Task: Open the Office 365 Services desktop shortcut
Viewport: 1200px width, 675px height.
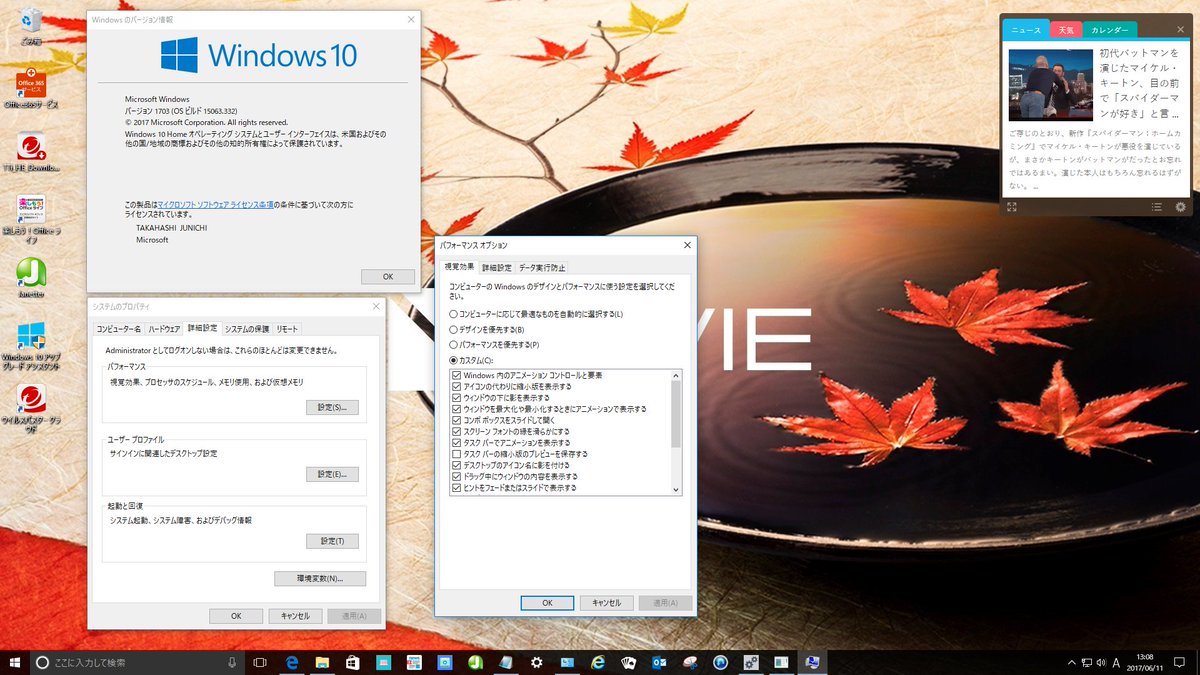Action: click(x=31, y=89)
